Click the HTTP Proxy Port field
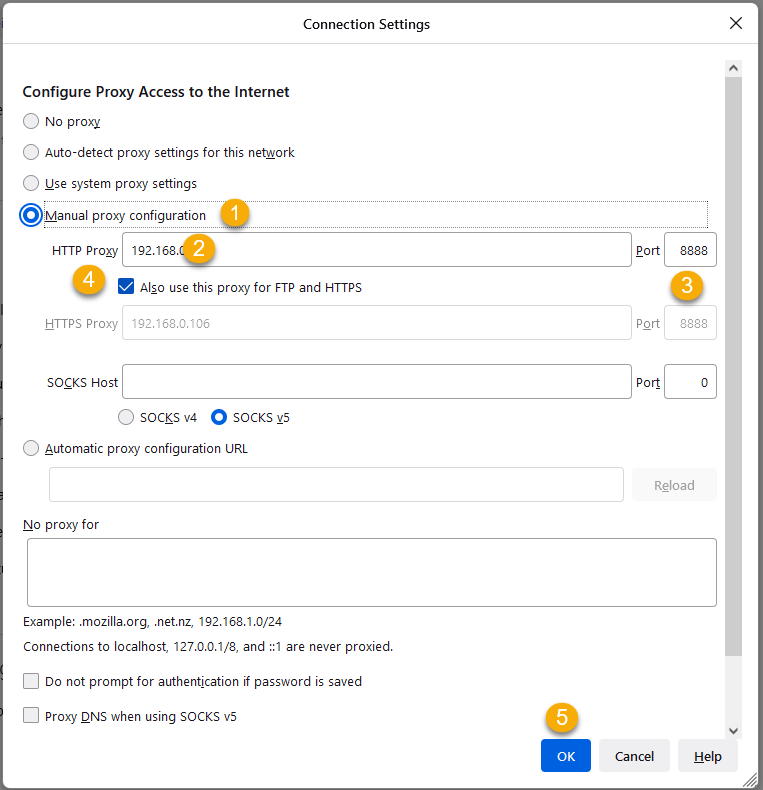Screen dimensions: 763x790 pyautogui.click(x=690, y=250)
